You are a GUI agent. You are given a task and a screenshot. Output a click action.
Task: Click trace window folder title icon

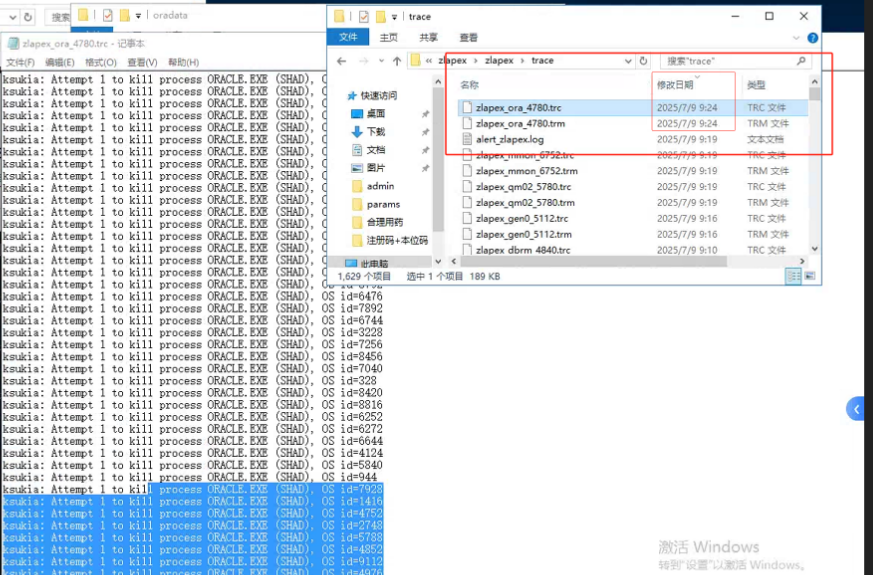tap(339, 16)
